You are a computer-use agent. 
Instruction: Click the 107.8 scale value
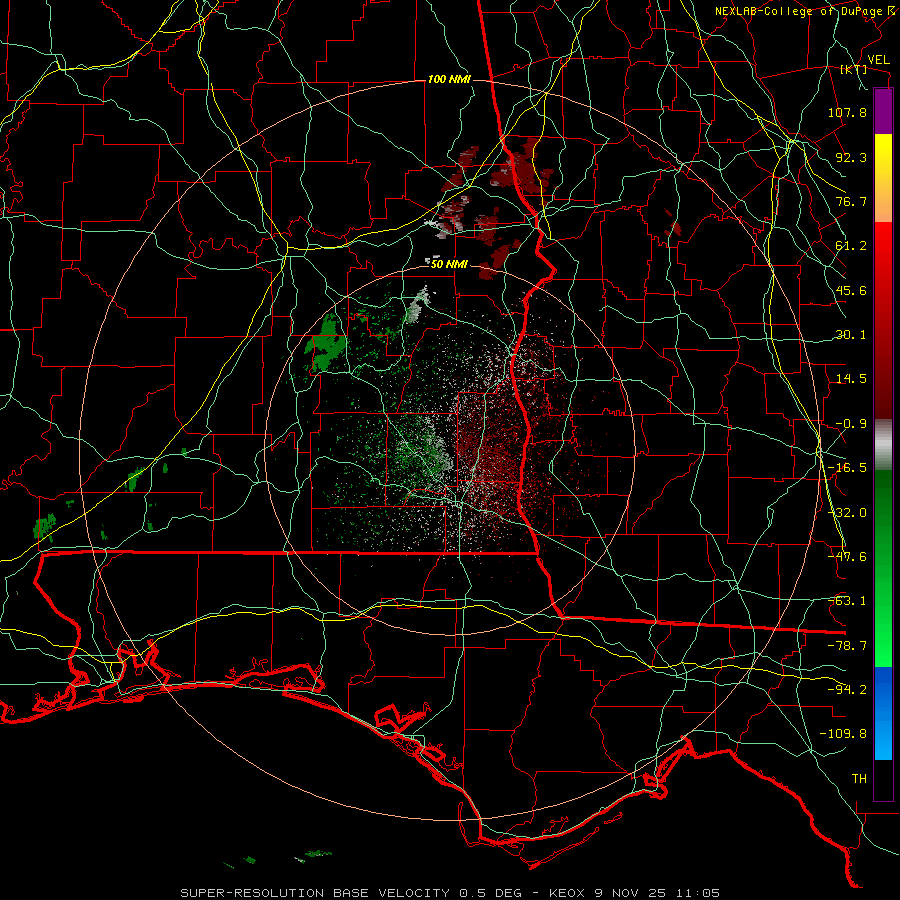click(x=847, y=112)
